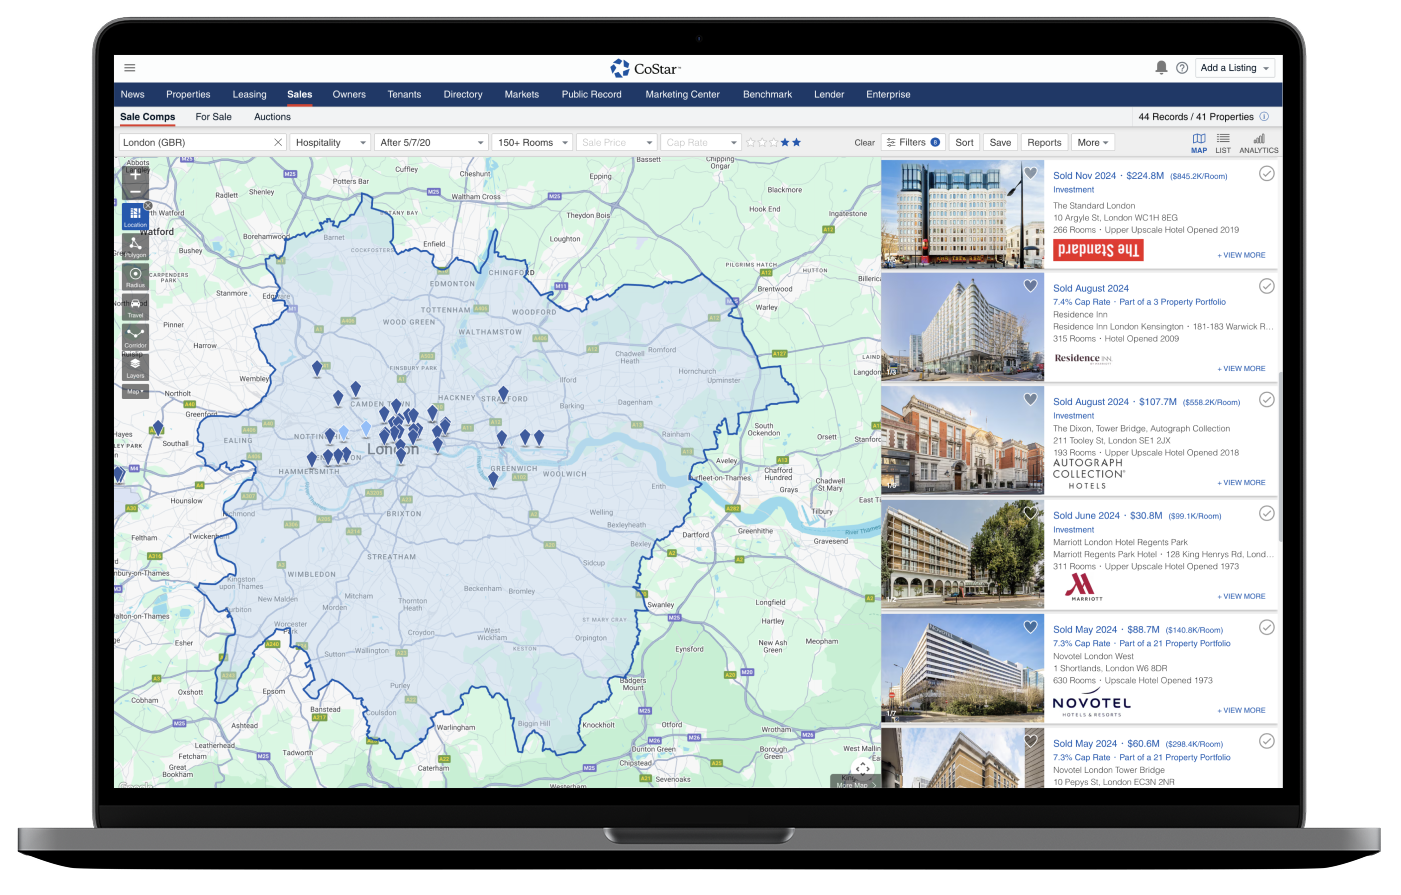Screen dimensions: 1401x895
Task: Open the notifications bell
Action: (1161, 68)
